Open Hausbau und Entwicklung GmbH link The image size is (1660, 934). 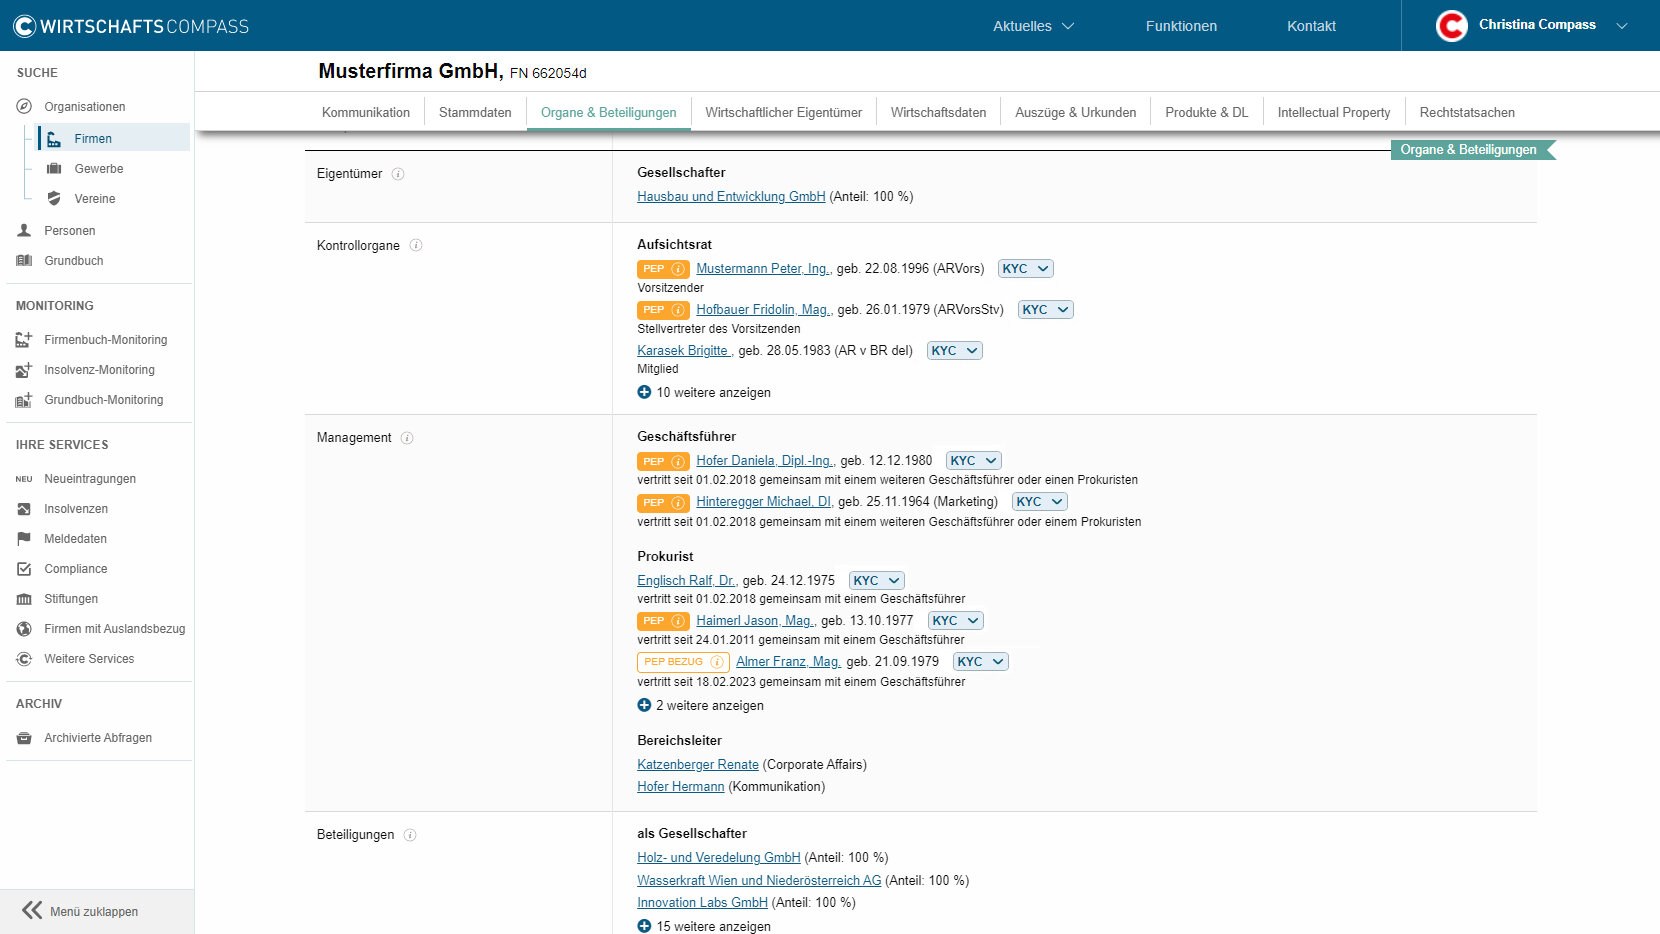click(x=731, y=197)
